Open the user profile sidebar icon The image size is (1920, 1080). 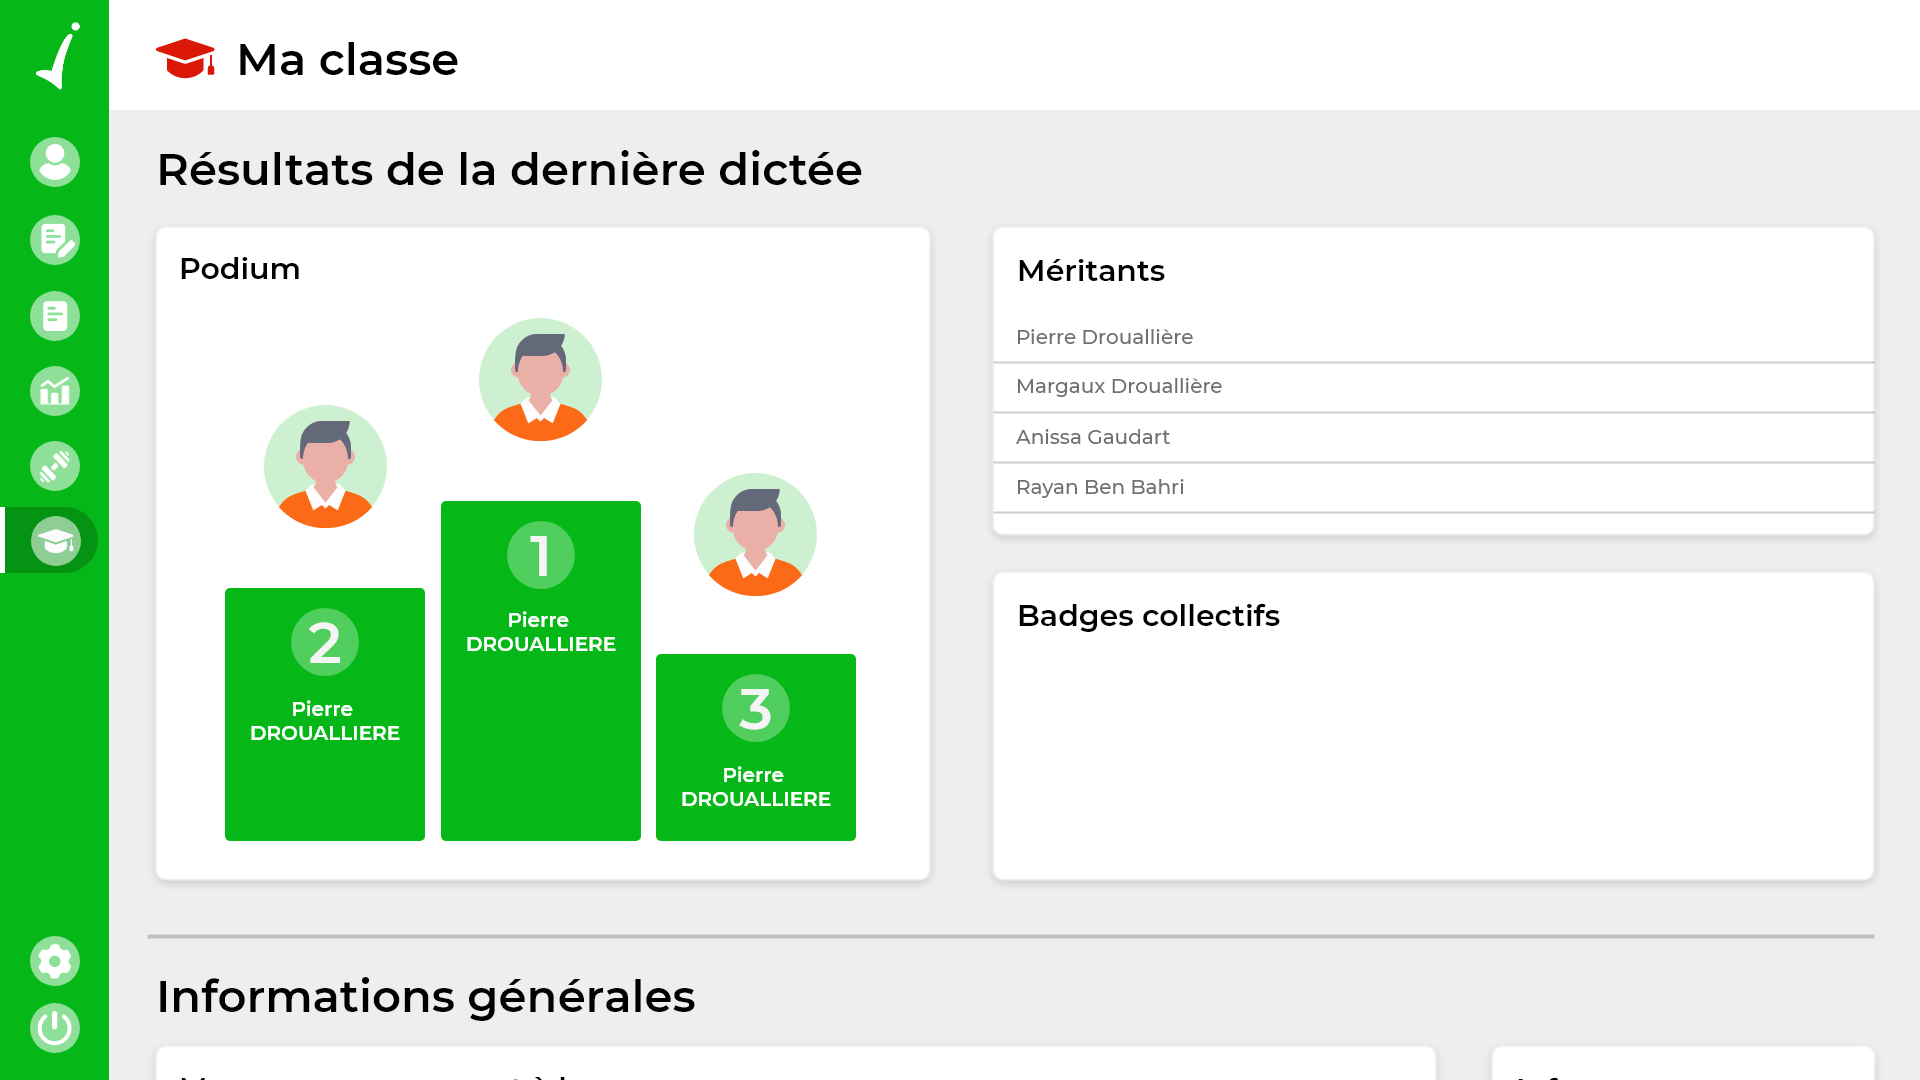(55, 162)
